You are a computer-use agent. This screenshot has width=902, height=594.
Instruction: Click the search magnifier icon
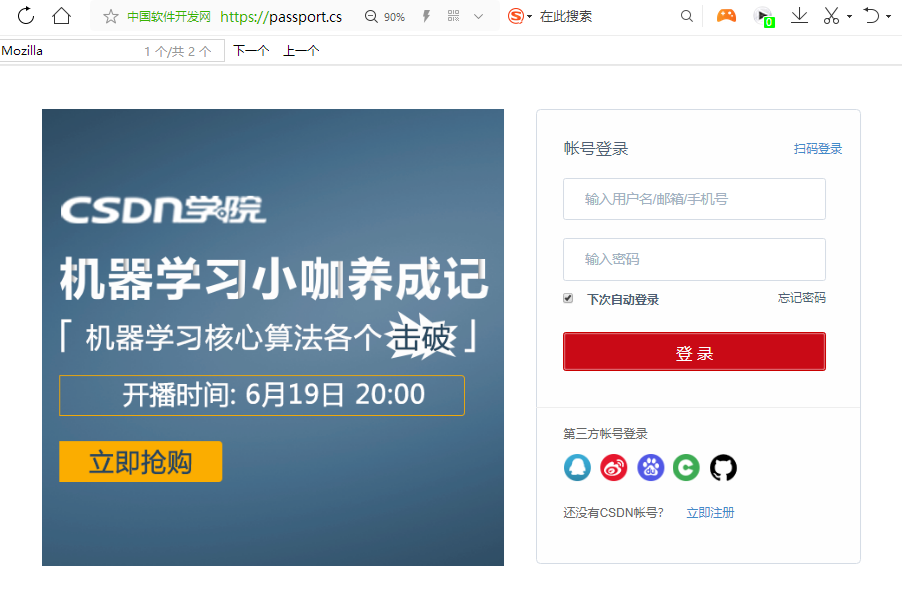(x=686, y=16)
